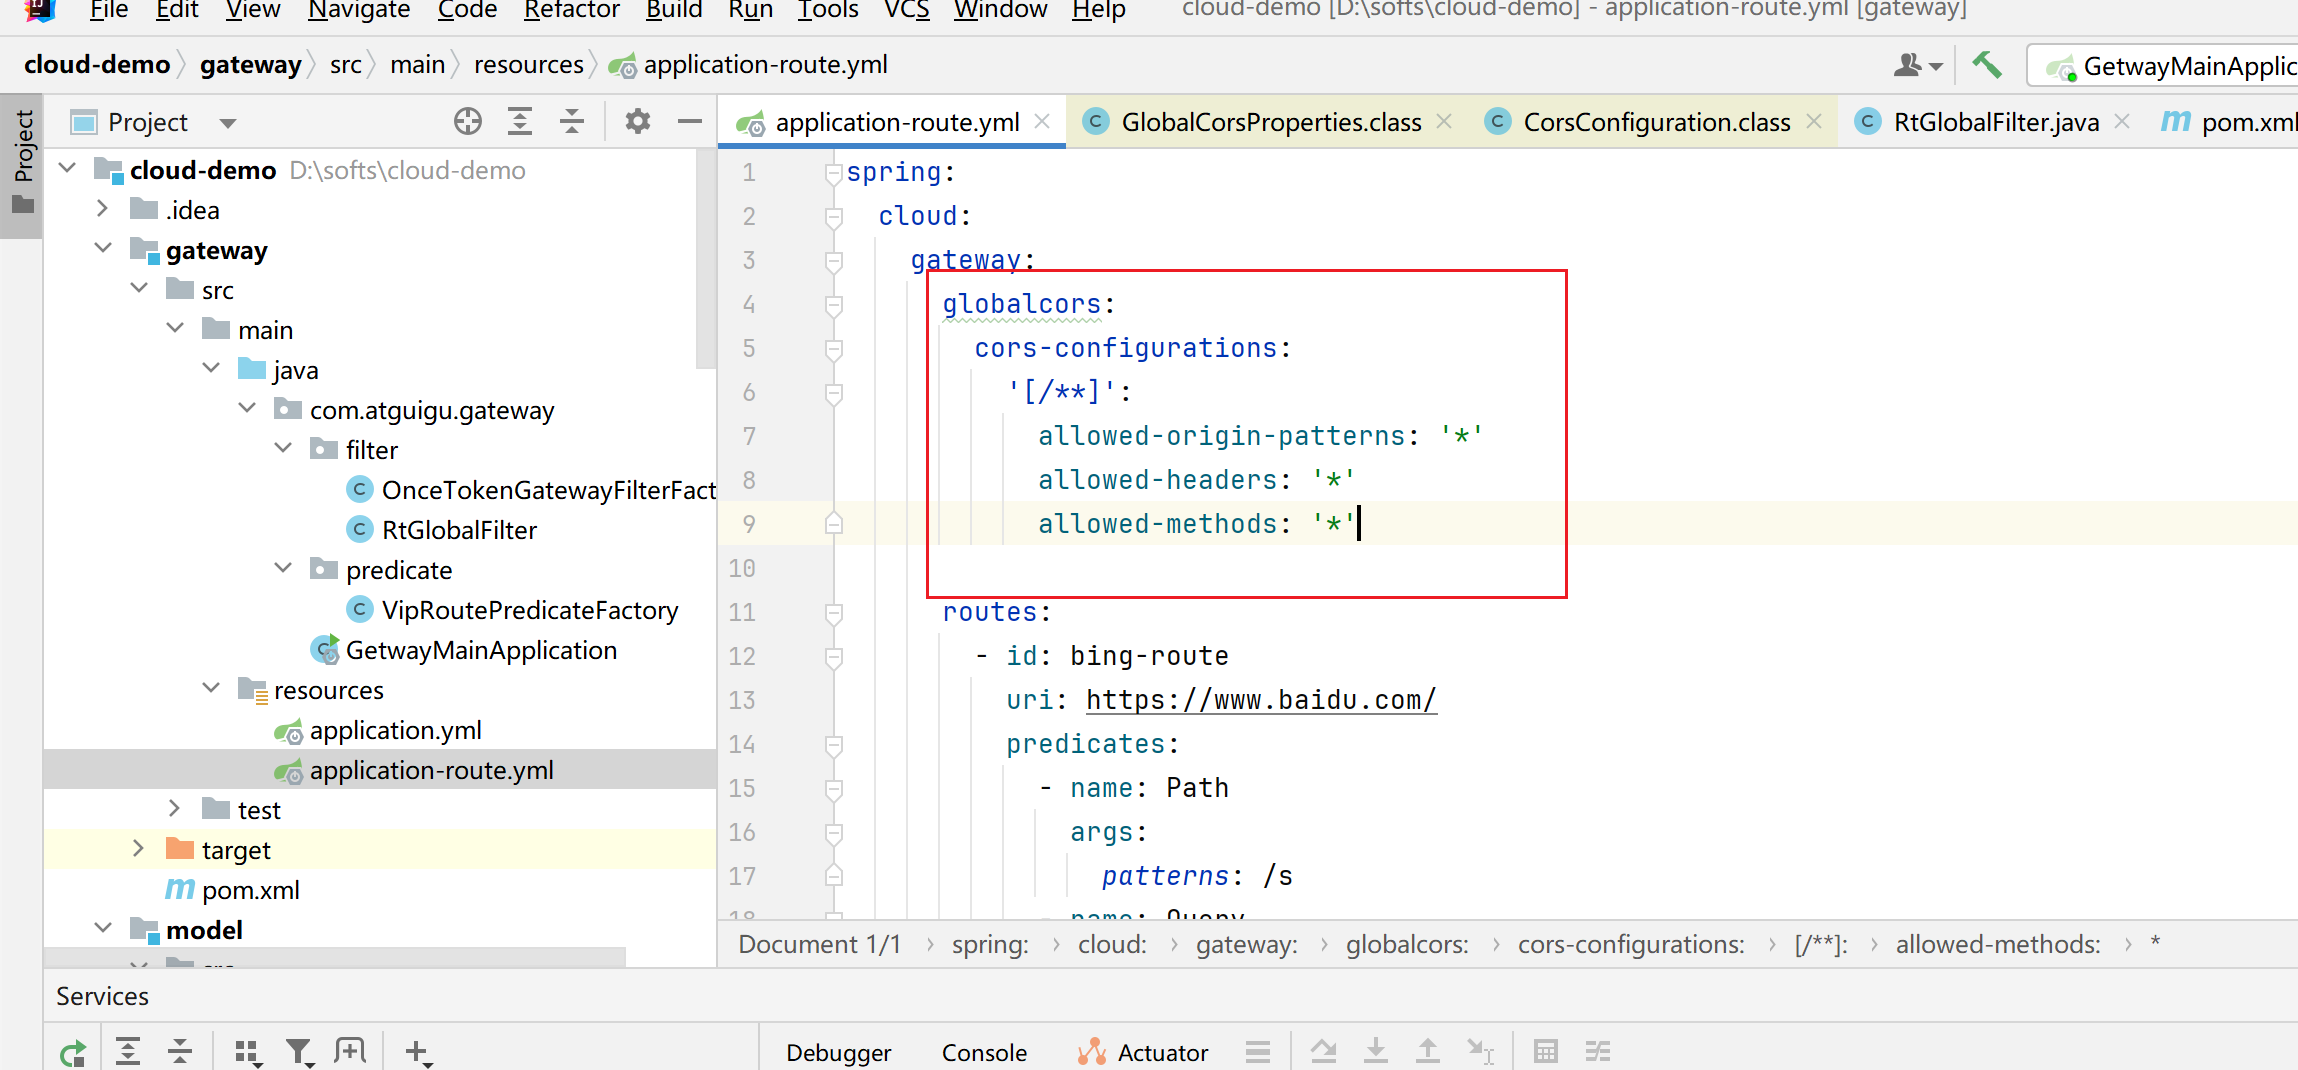Click Run to Cursor debugger icon
The width and height of the screenshot is (2298, 1070).
[1481, 1051]
